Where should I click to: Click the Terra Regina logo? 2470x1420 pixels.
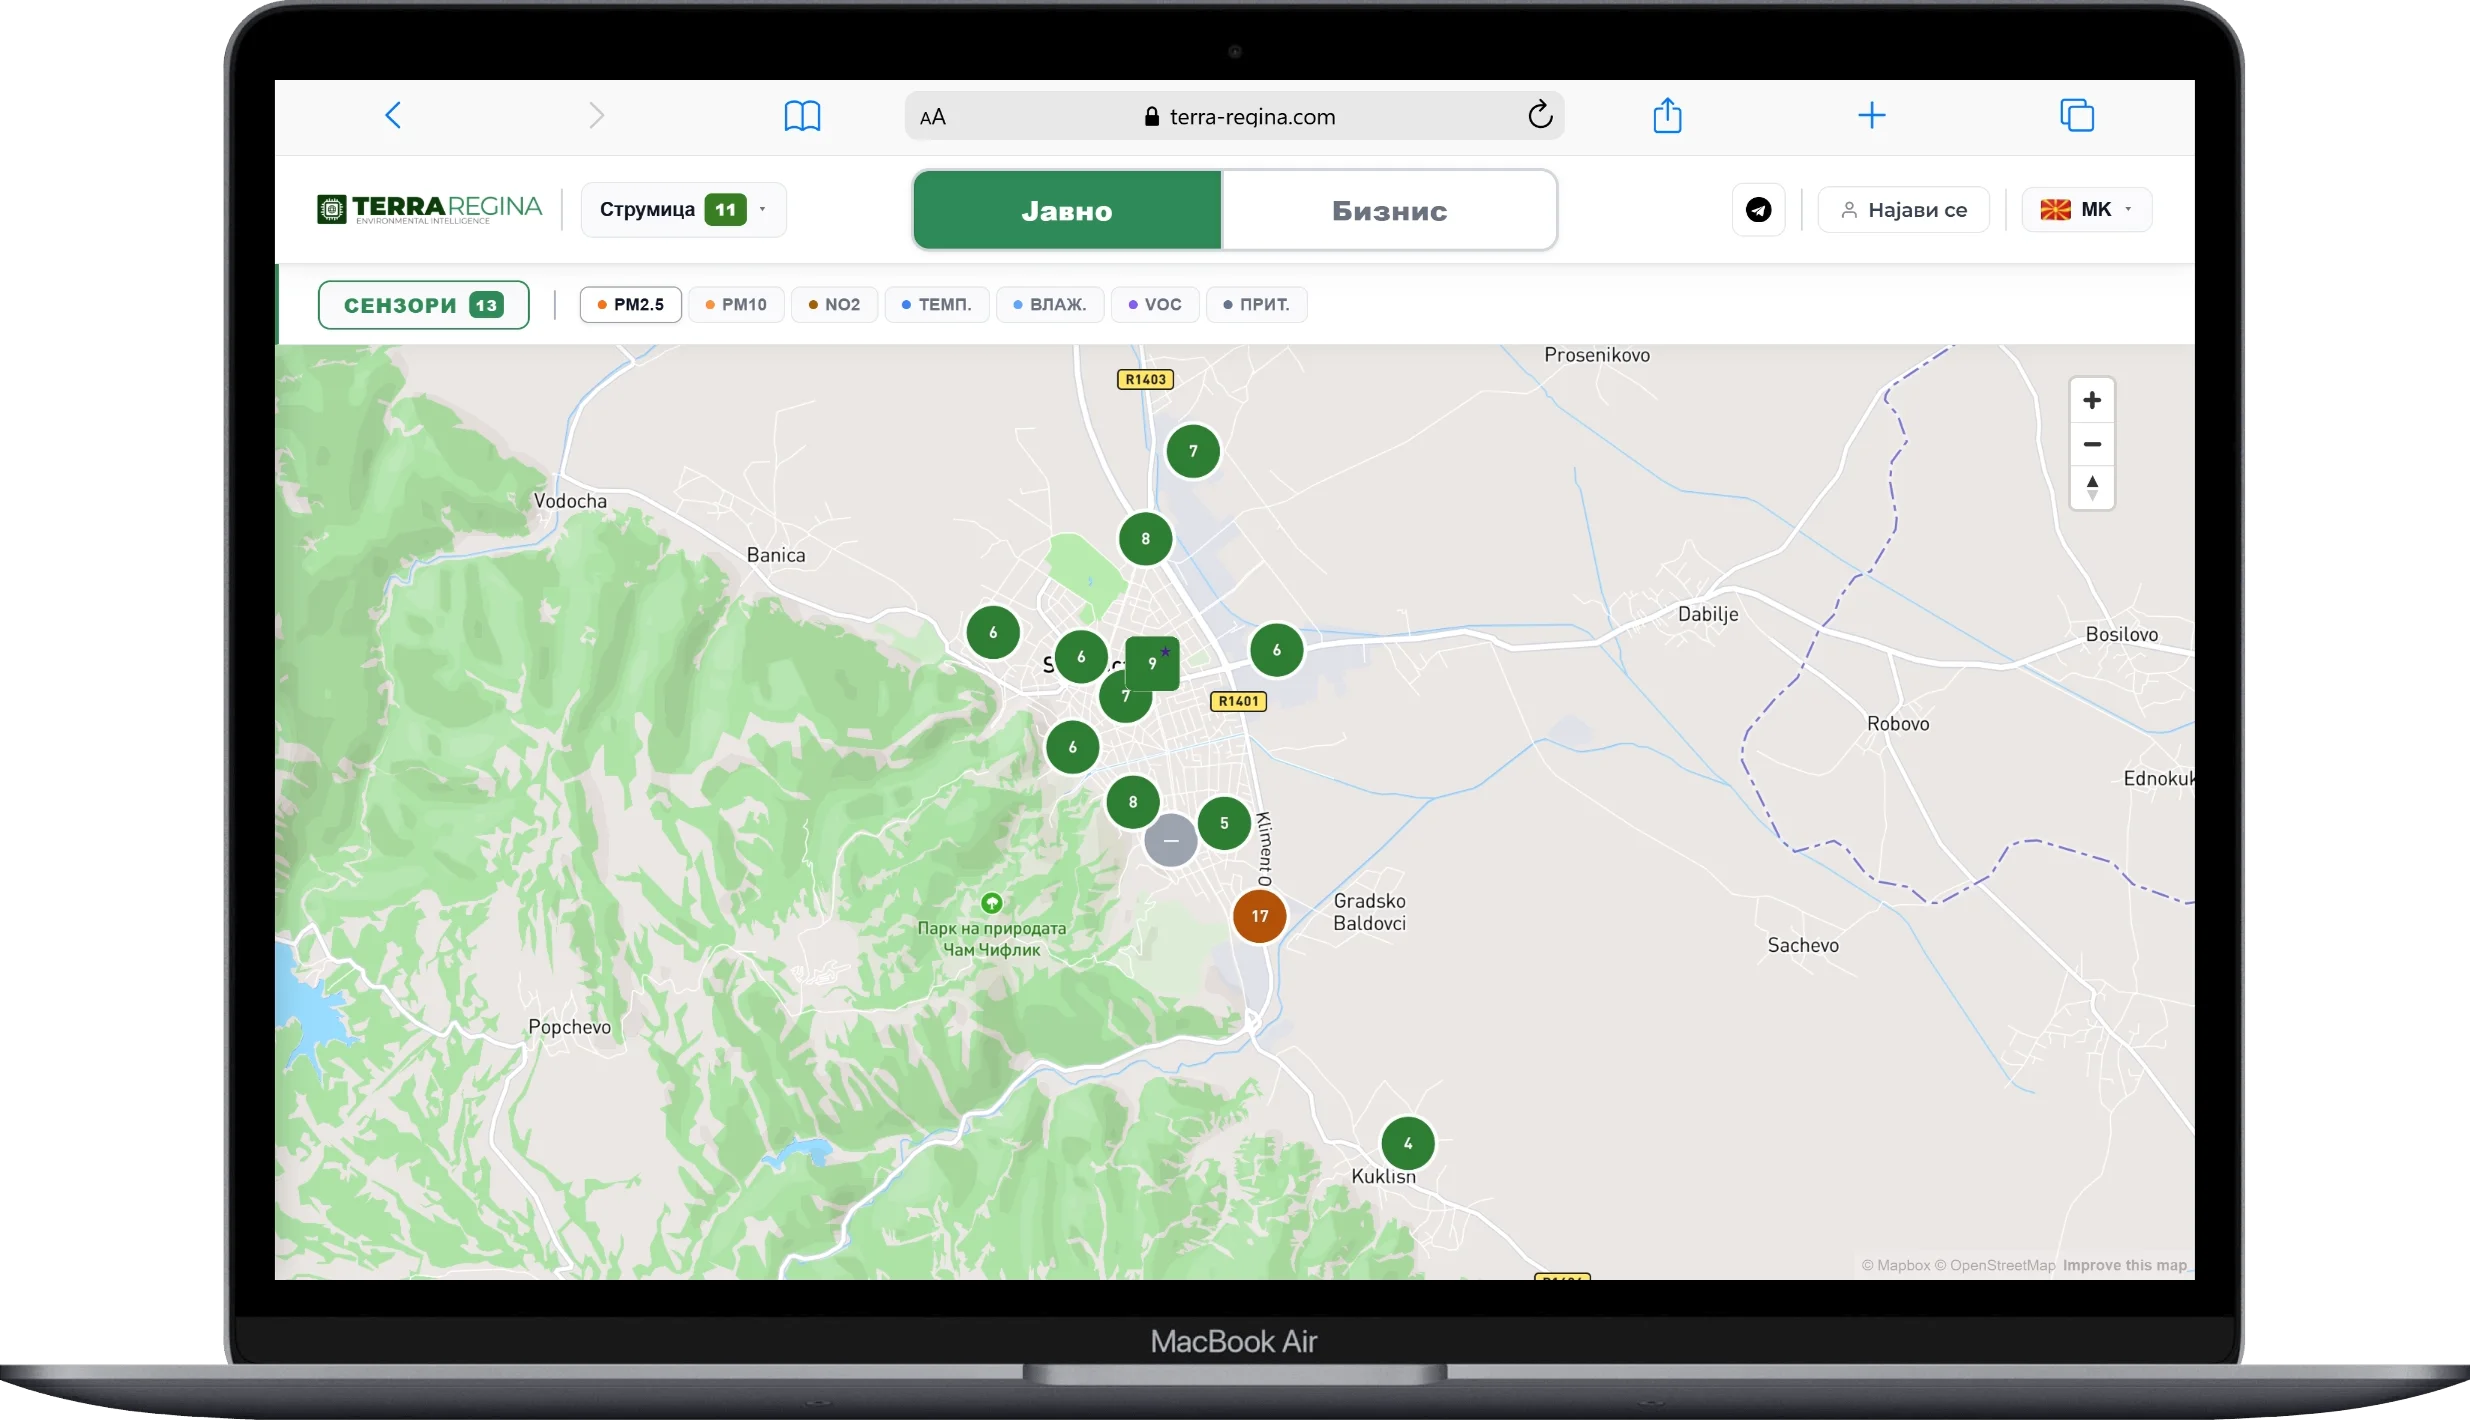[429, 209]
